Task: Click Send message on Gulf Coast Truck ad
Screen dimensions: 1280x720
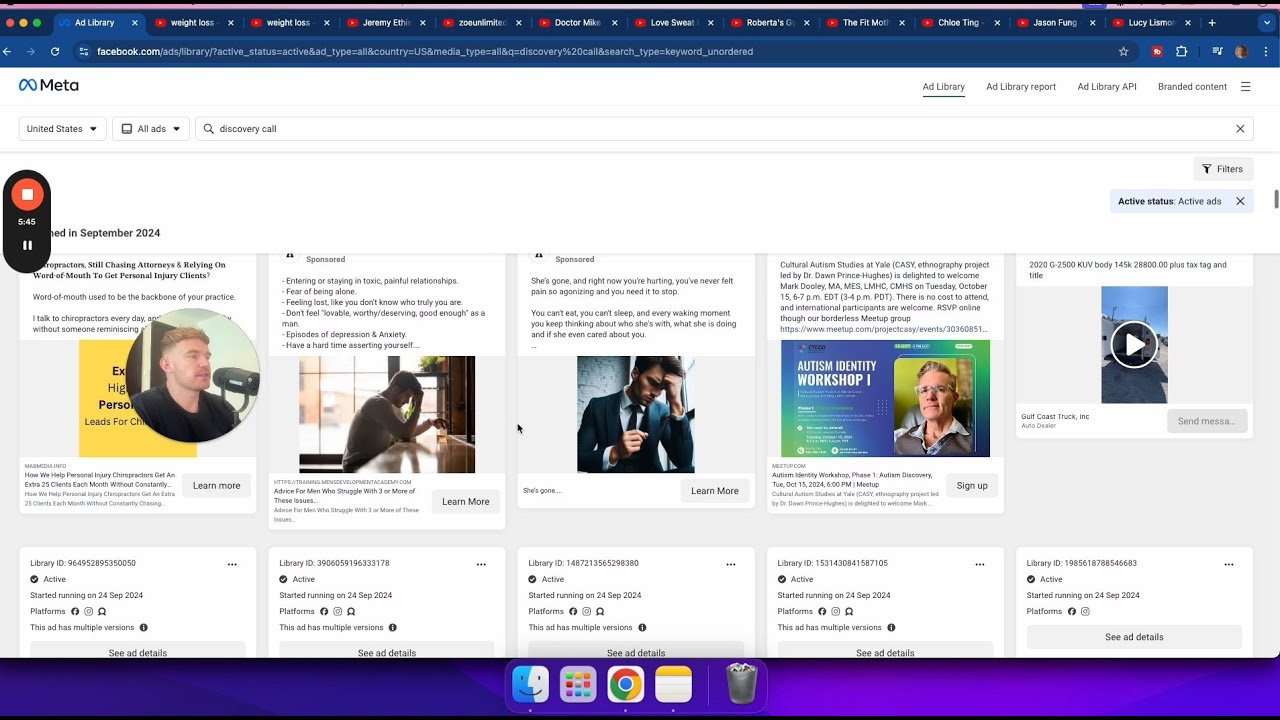Action: [x=1207, y=421]
